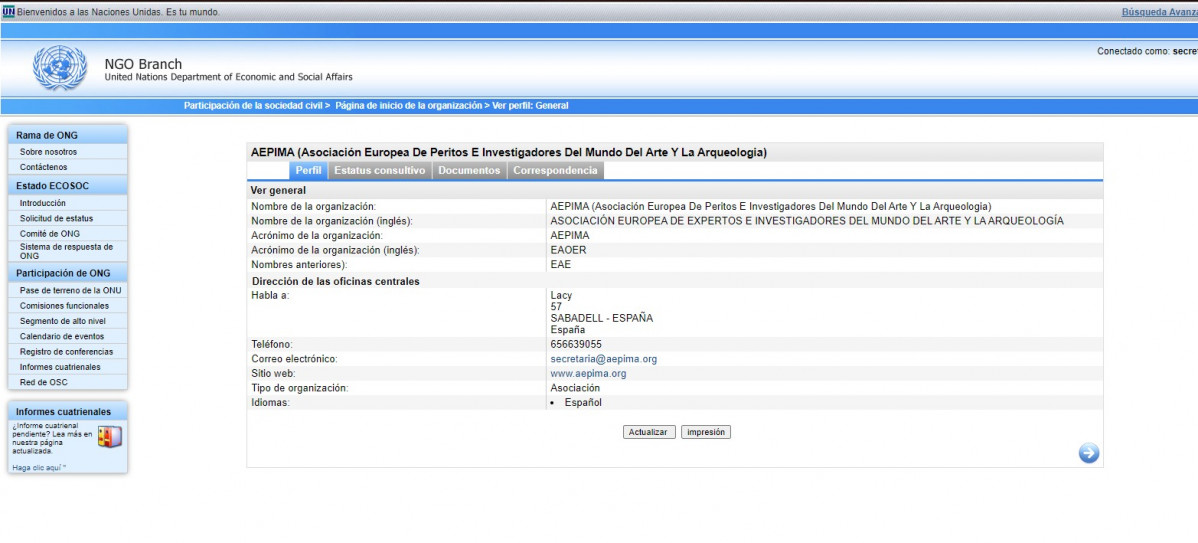Open the Estatus consultivo tab
Image resolution: width=1198 pixels, height=543 pixels.
coord(380,170)
